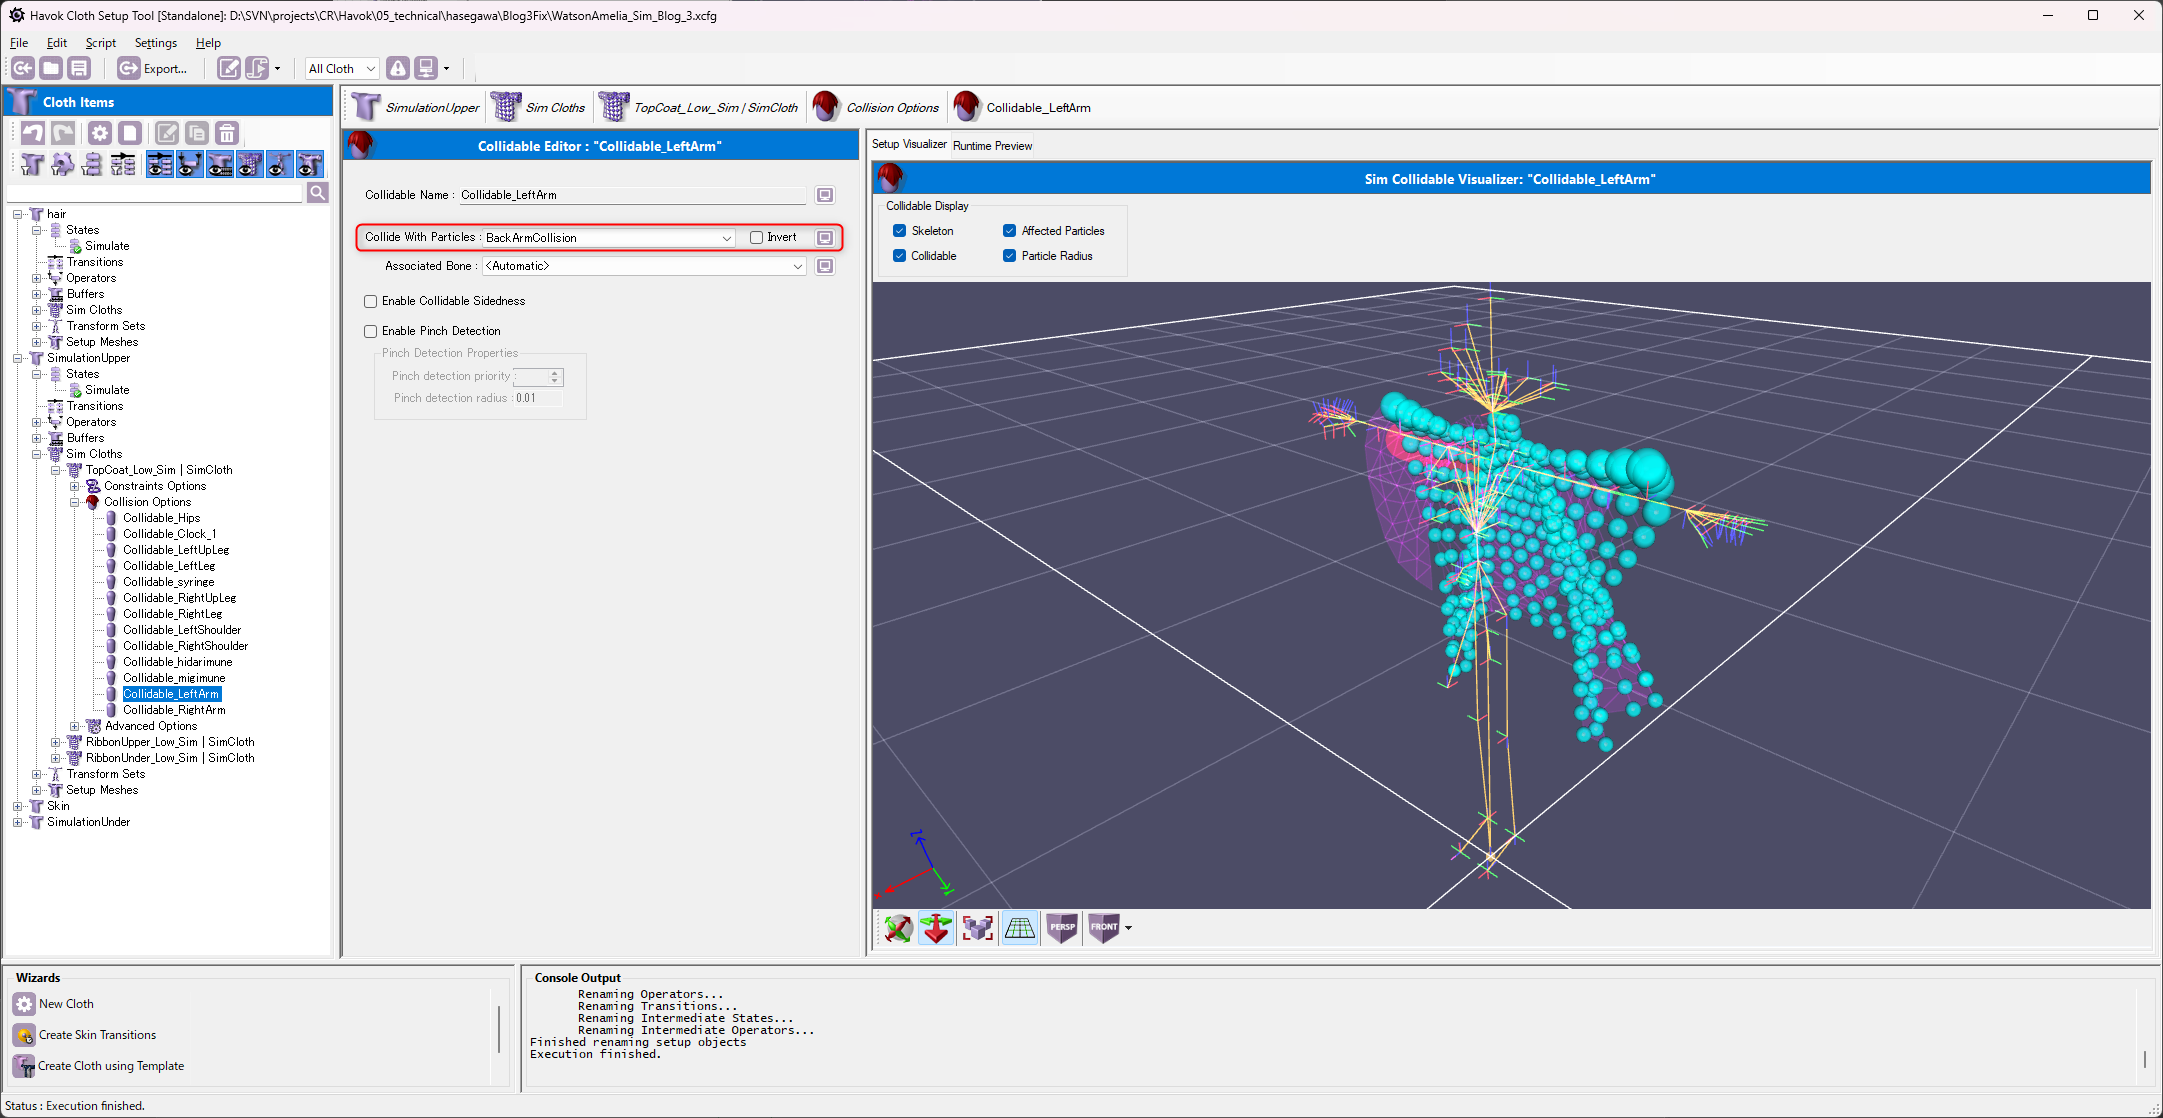Click the SimulationUpper breadcrumb
The width and height of the screenshot is (2163, 1118).
[x=415, y=107]
